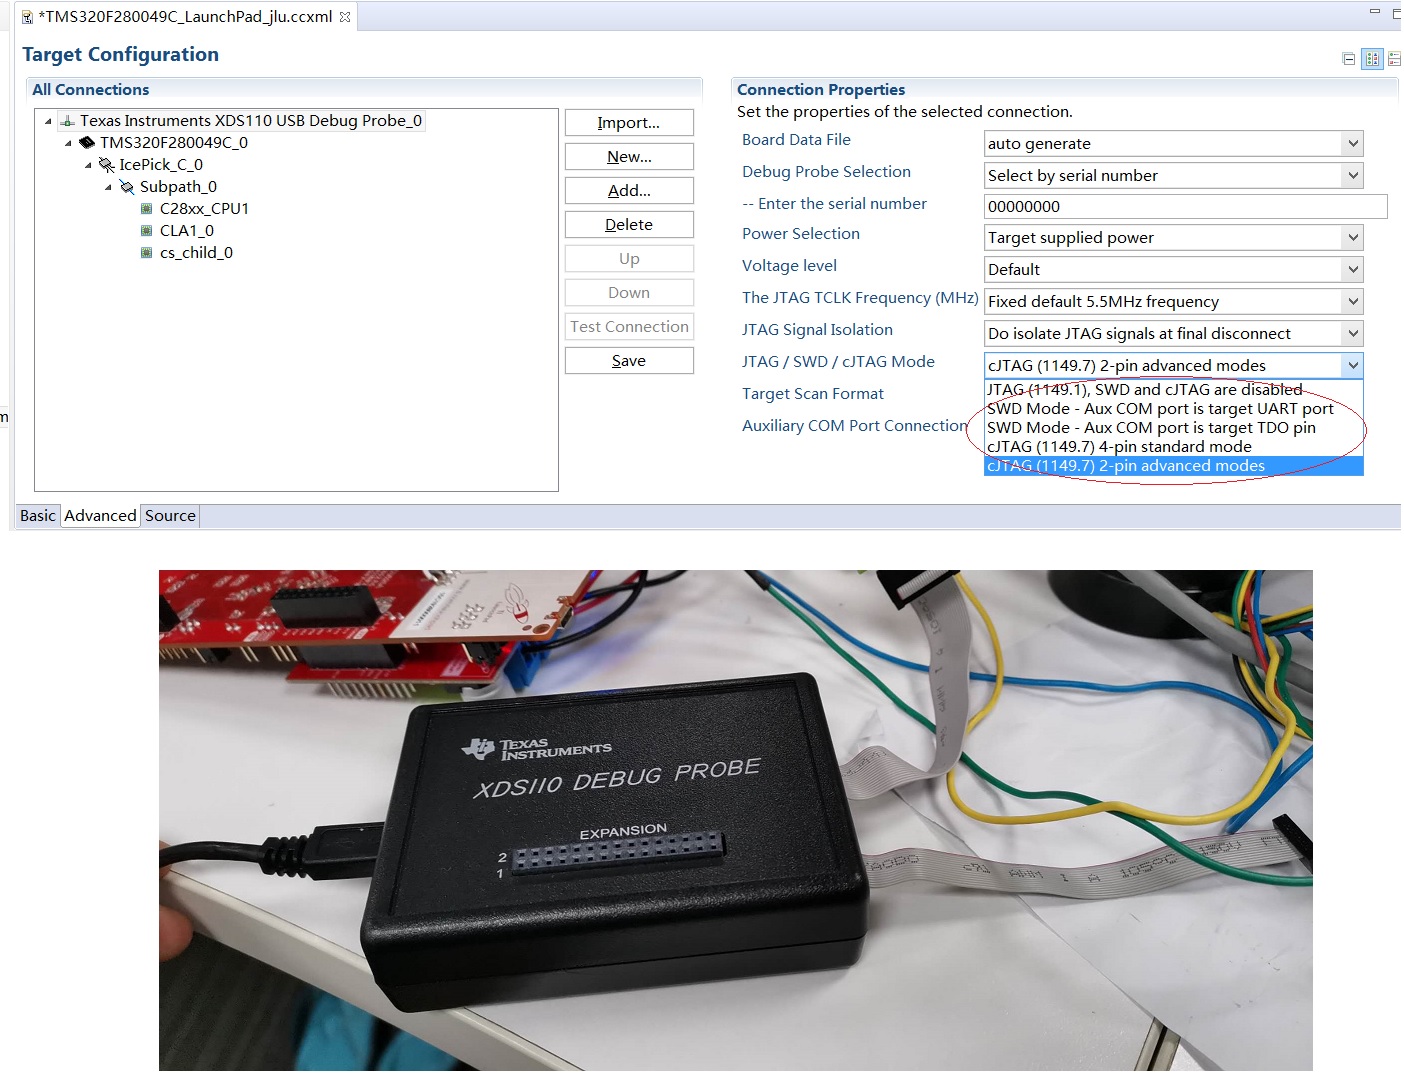
Task: Open the Debug Probe Selection dropdown
Action: 1353,176
